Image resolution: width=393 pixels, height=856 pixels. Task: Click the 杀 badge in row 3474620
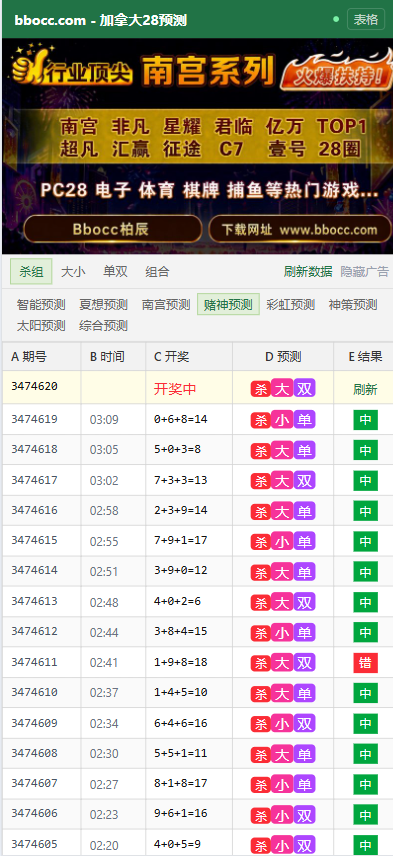point(261,389)
